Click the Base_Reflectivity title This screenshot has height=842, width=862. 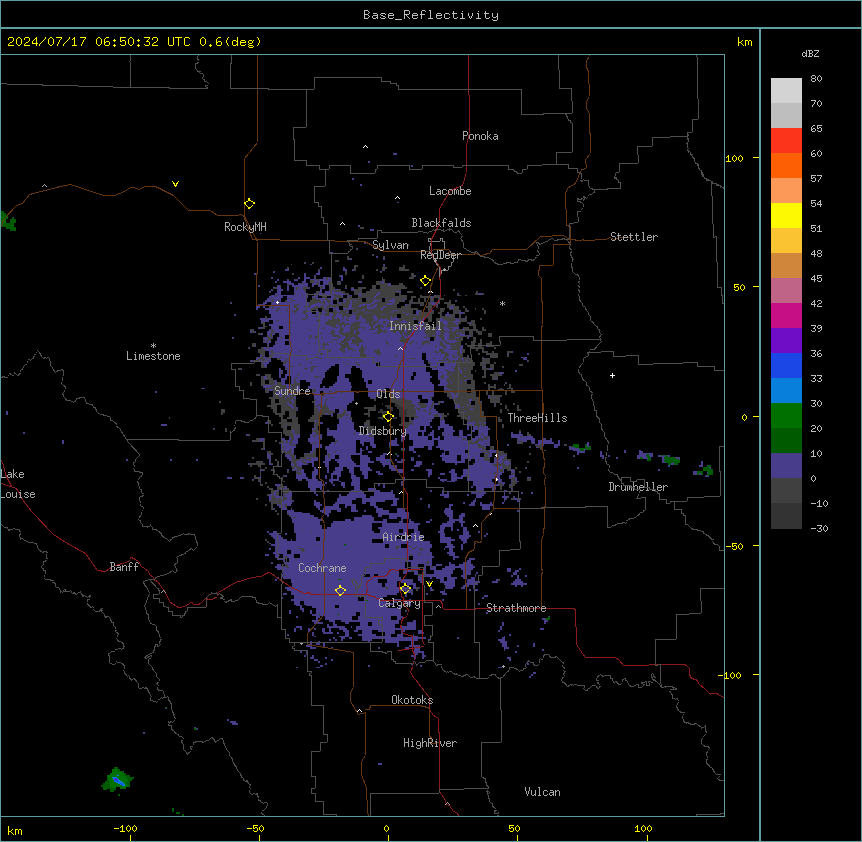431,15
